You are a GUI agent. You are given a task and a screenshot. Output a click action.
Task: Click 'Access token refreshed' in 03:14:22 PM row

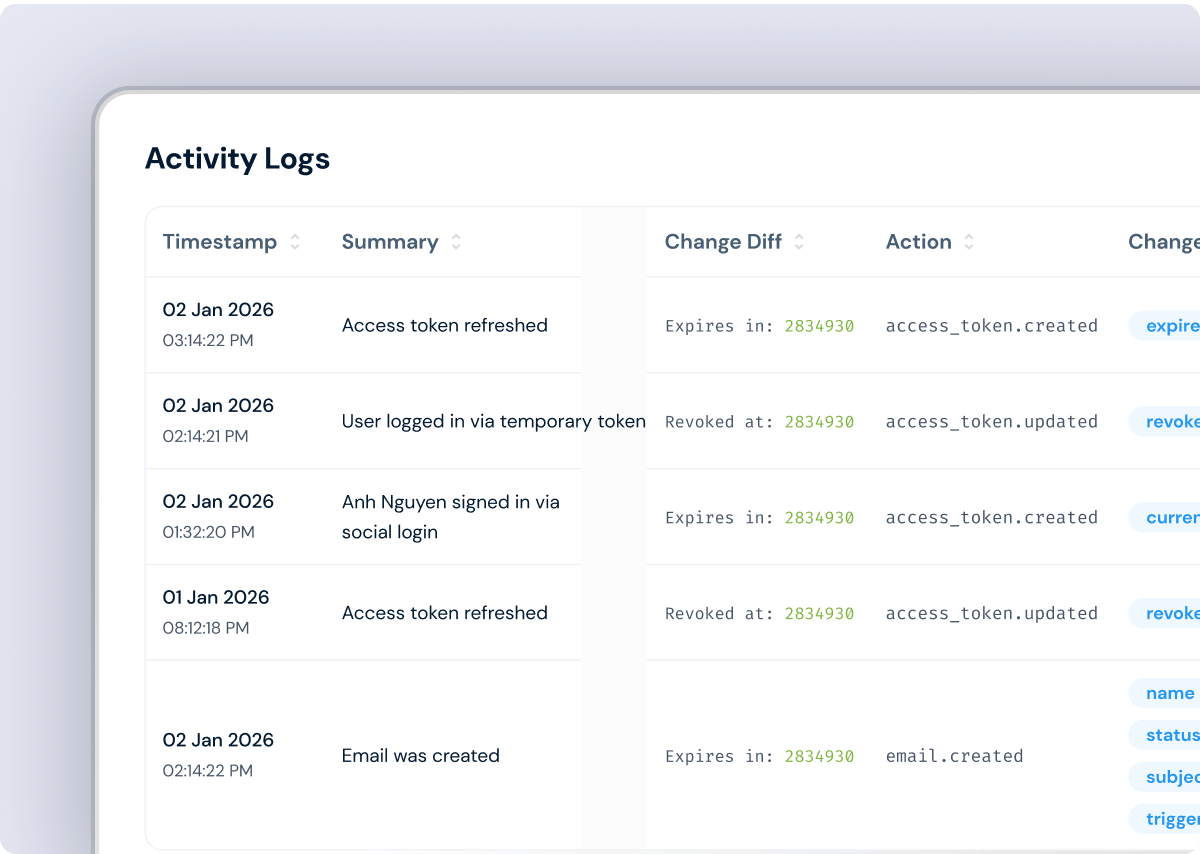coord(445,325)
